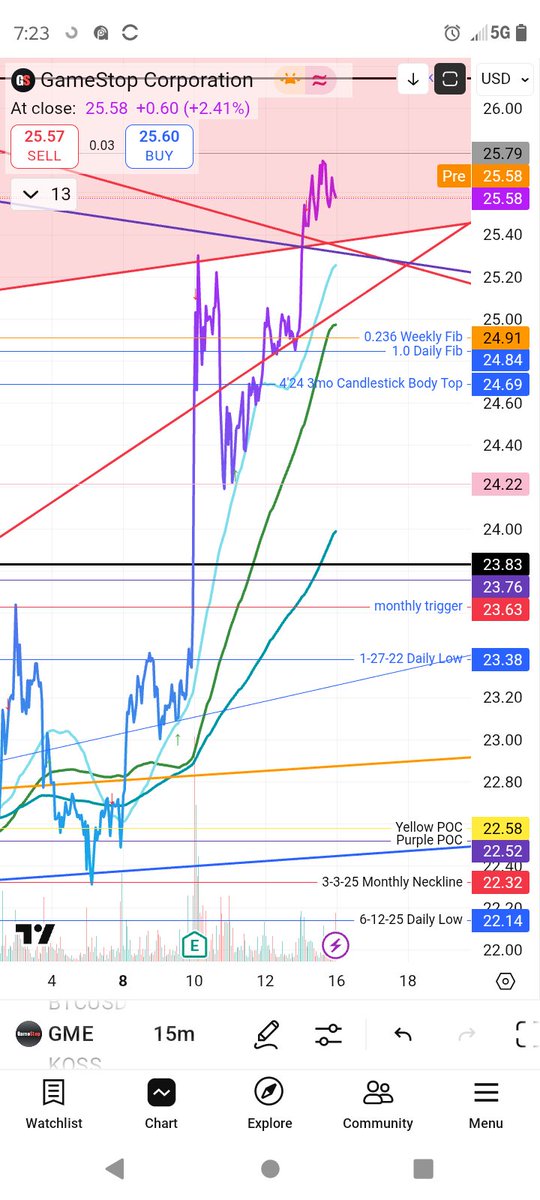Open chart settings hexagon gear icon

[505, 981]
